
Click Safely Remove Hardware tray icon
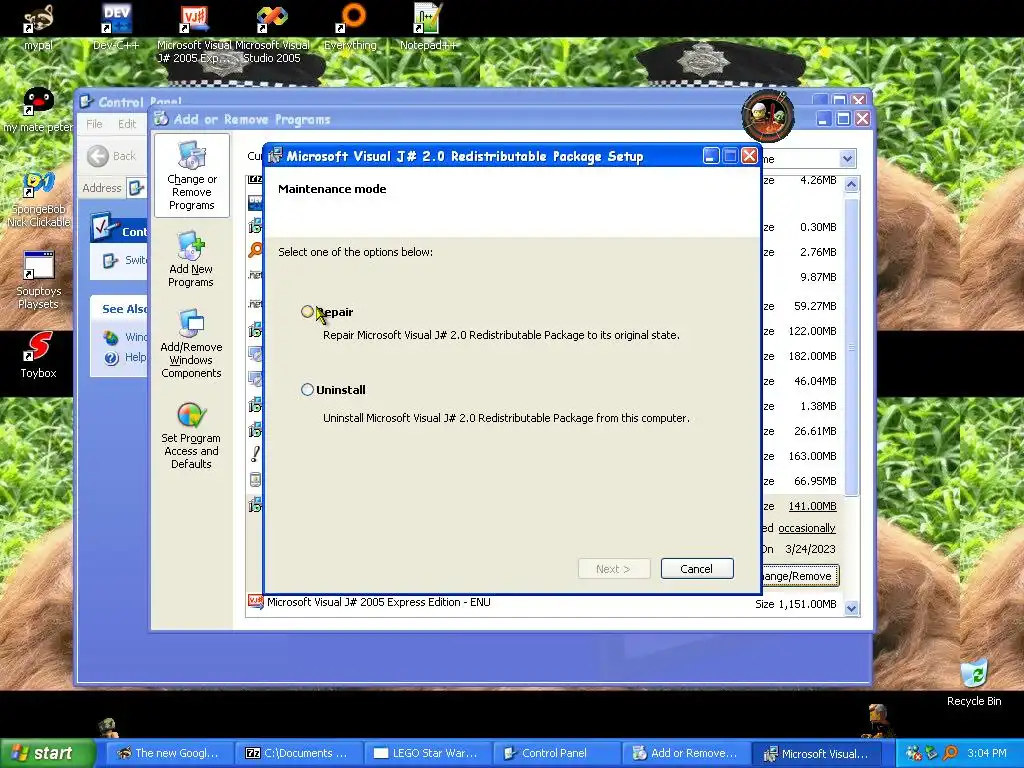(932, 753)
